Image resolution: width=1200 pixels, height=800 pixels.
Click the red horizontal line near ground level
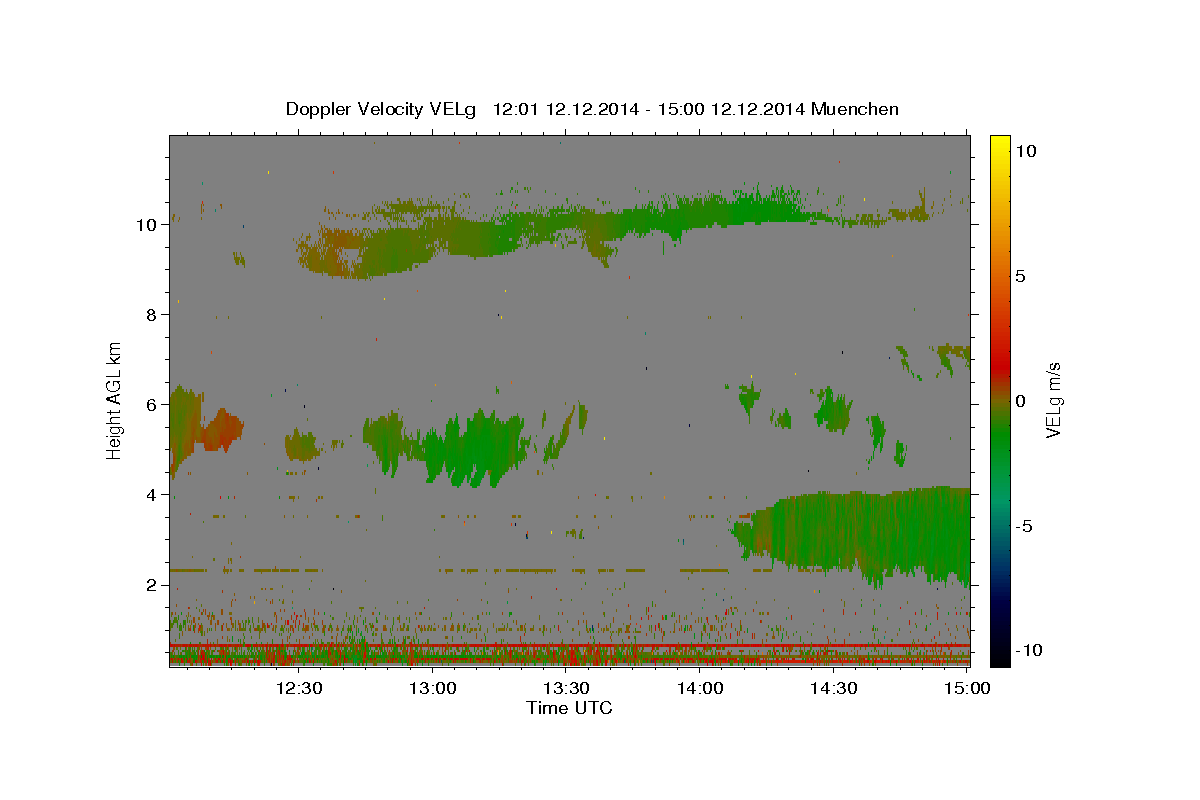pos(570,646)
